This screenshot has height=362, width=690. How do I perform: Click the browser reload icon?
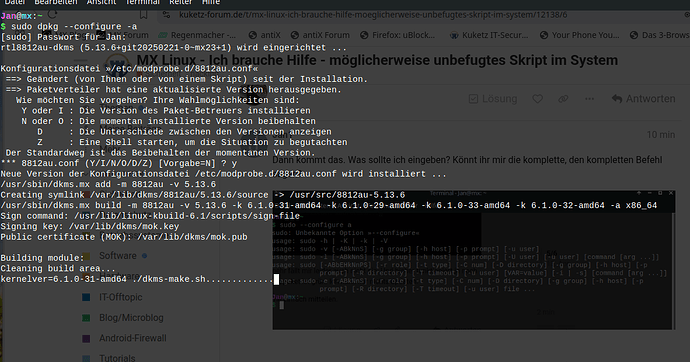(52, 15)
